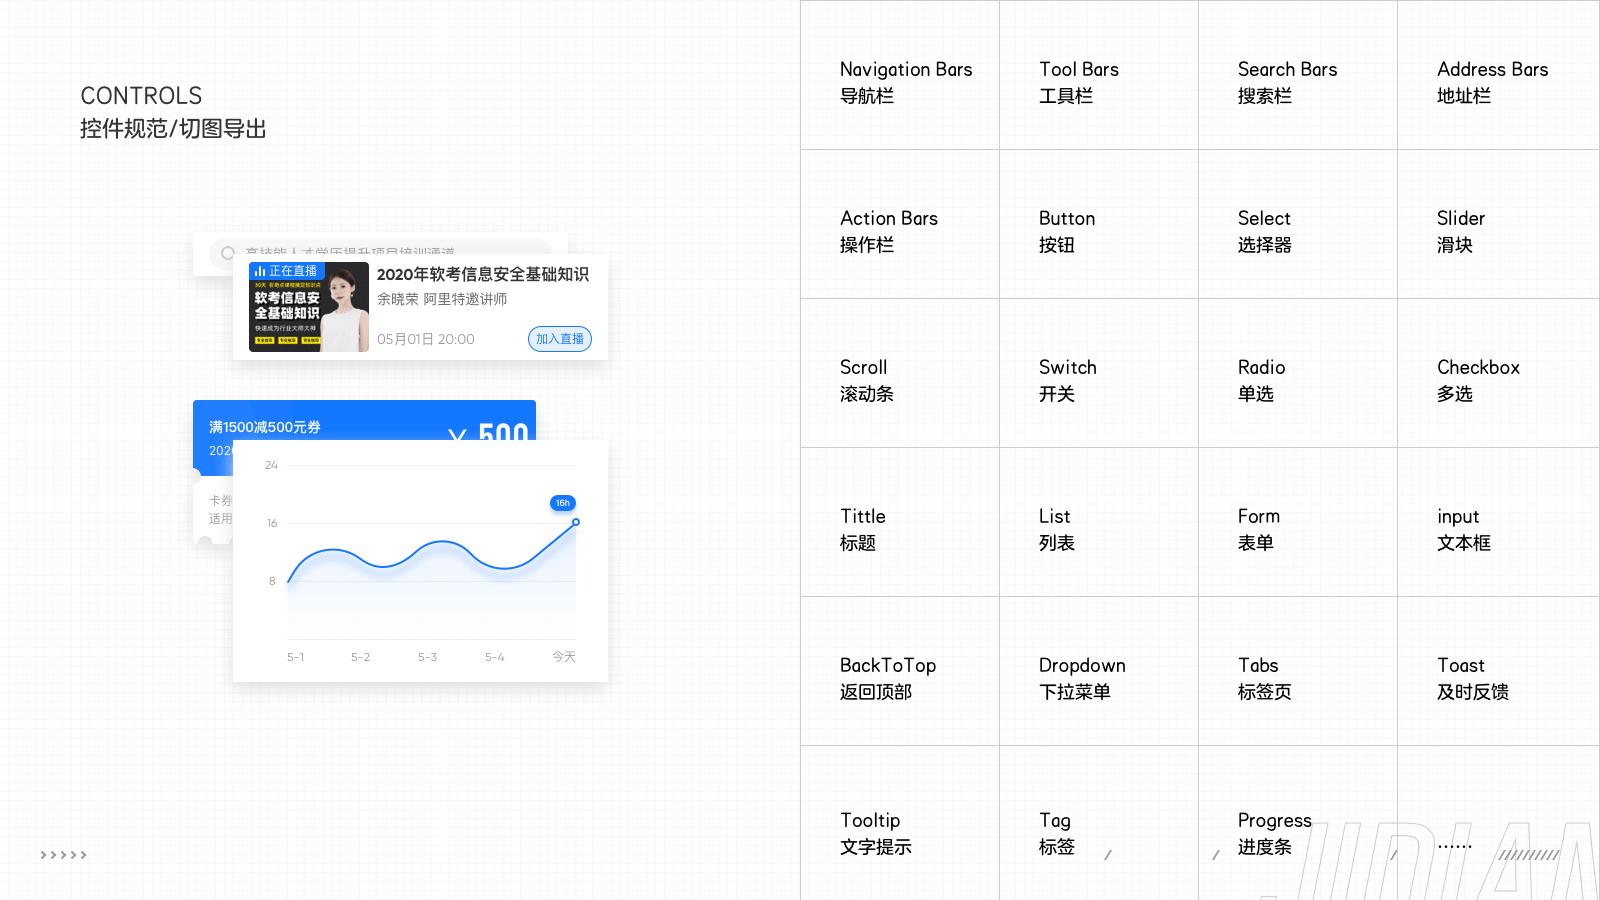Click the yen symbol on the coupon
The width and height of the screenshot is (1600, 900).
(457, 434)
